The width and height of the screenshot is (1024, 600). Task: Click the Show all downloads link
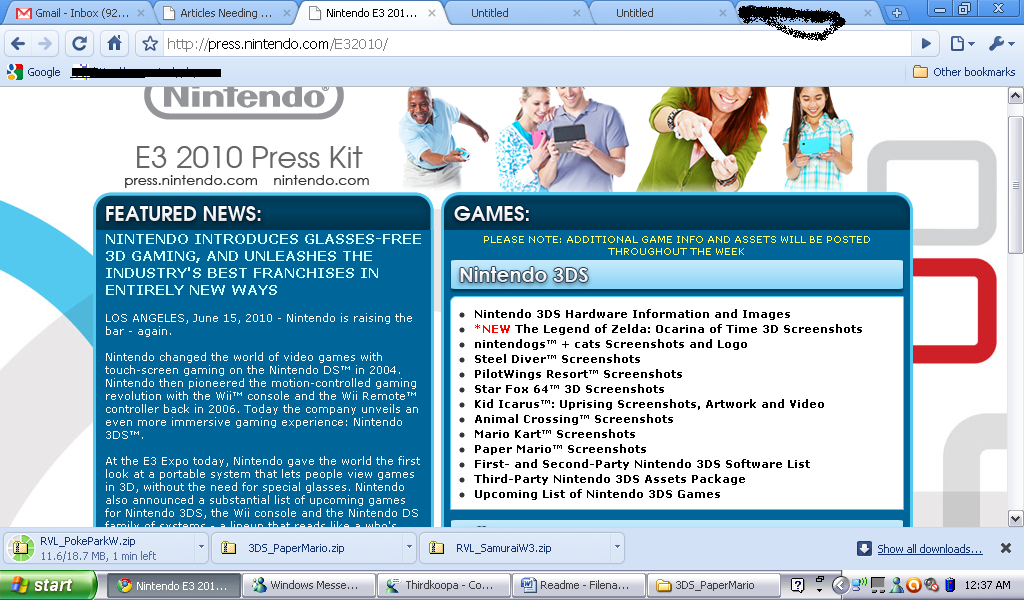click(929, 549)
